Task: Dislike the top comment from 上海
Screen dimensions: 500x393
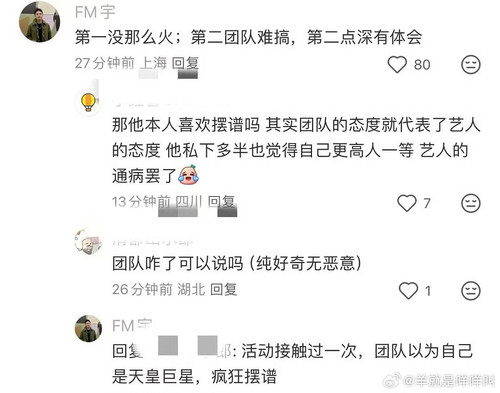Action: pyautogui.click(x=471, y=64)
